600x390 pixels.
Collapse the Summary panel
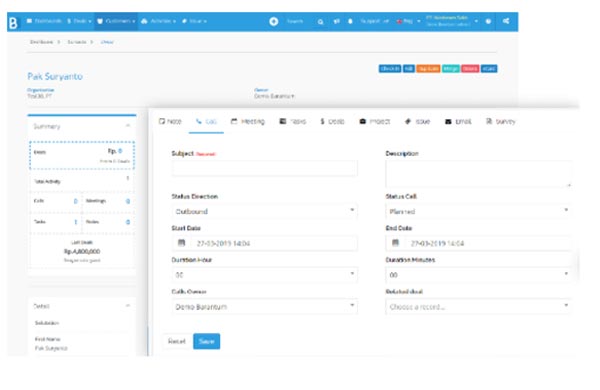[x=128, y=126]
